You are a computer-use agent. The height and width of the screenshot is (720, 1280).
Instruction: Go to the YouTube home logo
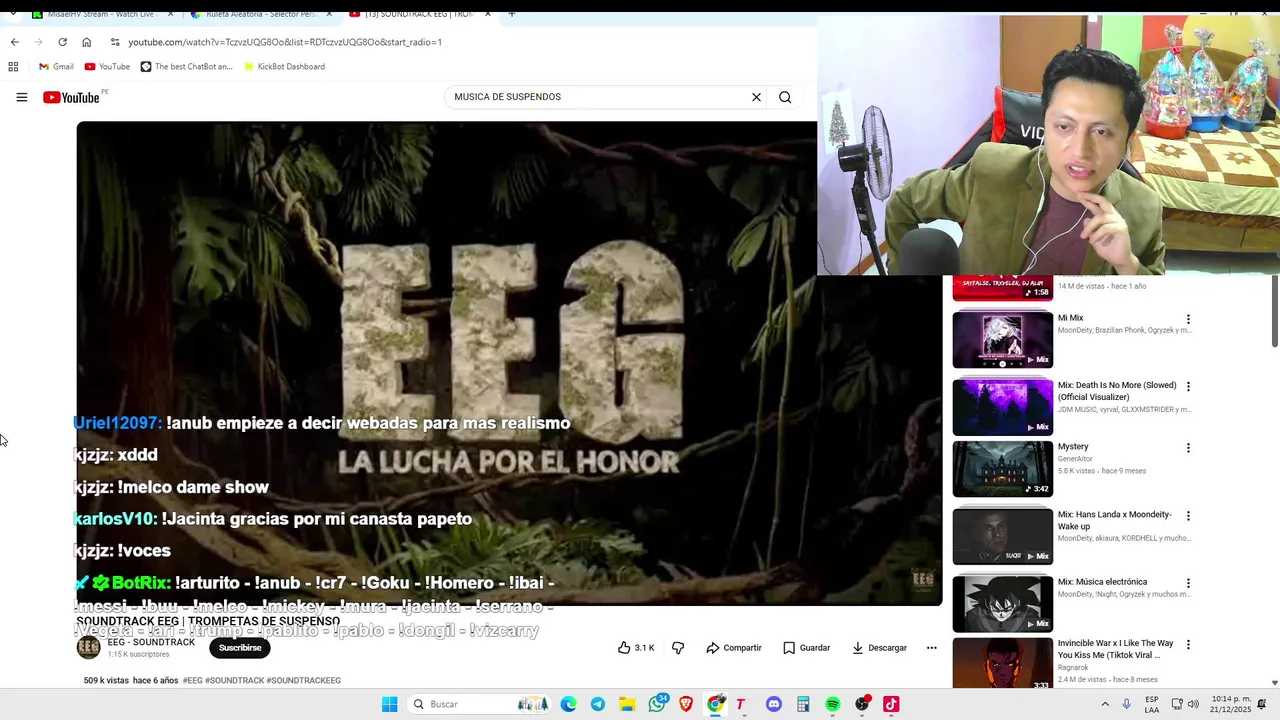(71, 97)
